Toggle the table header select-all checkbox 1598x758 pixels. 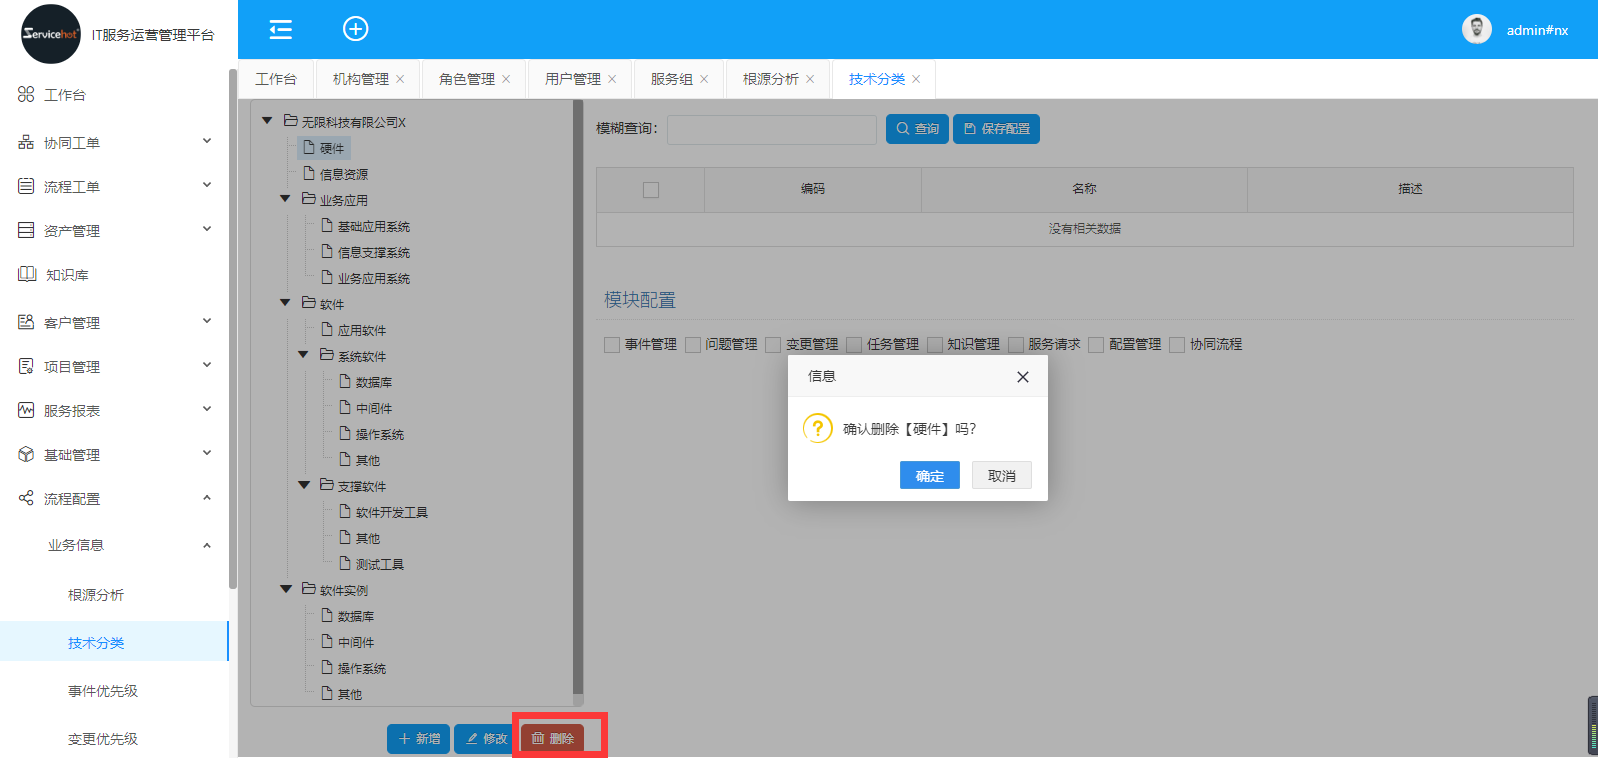coord(651,190)
